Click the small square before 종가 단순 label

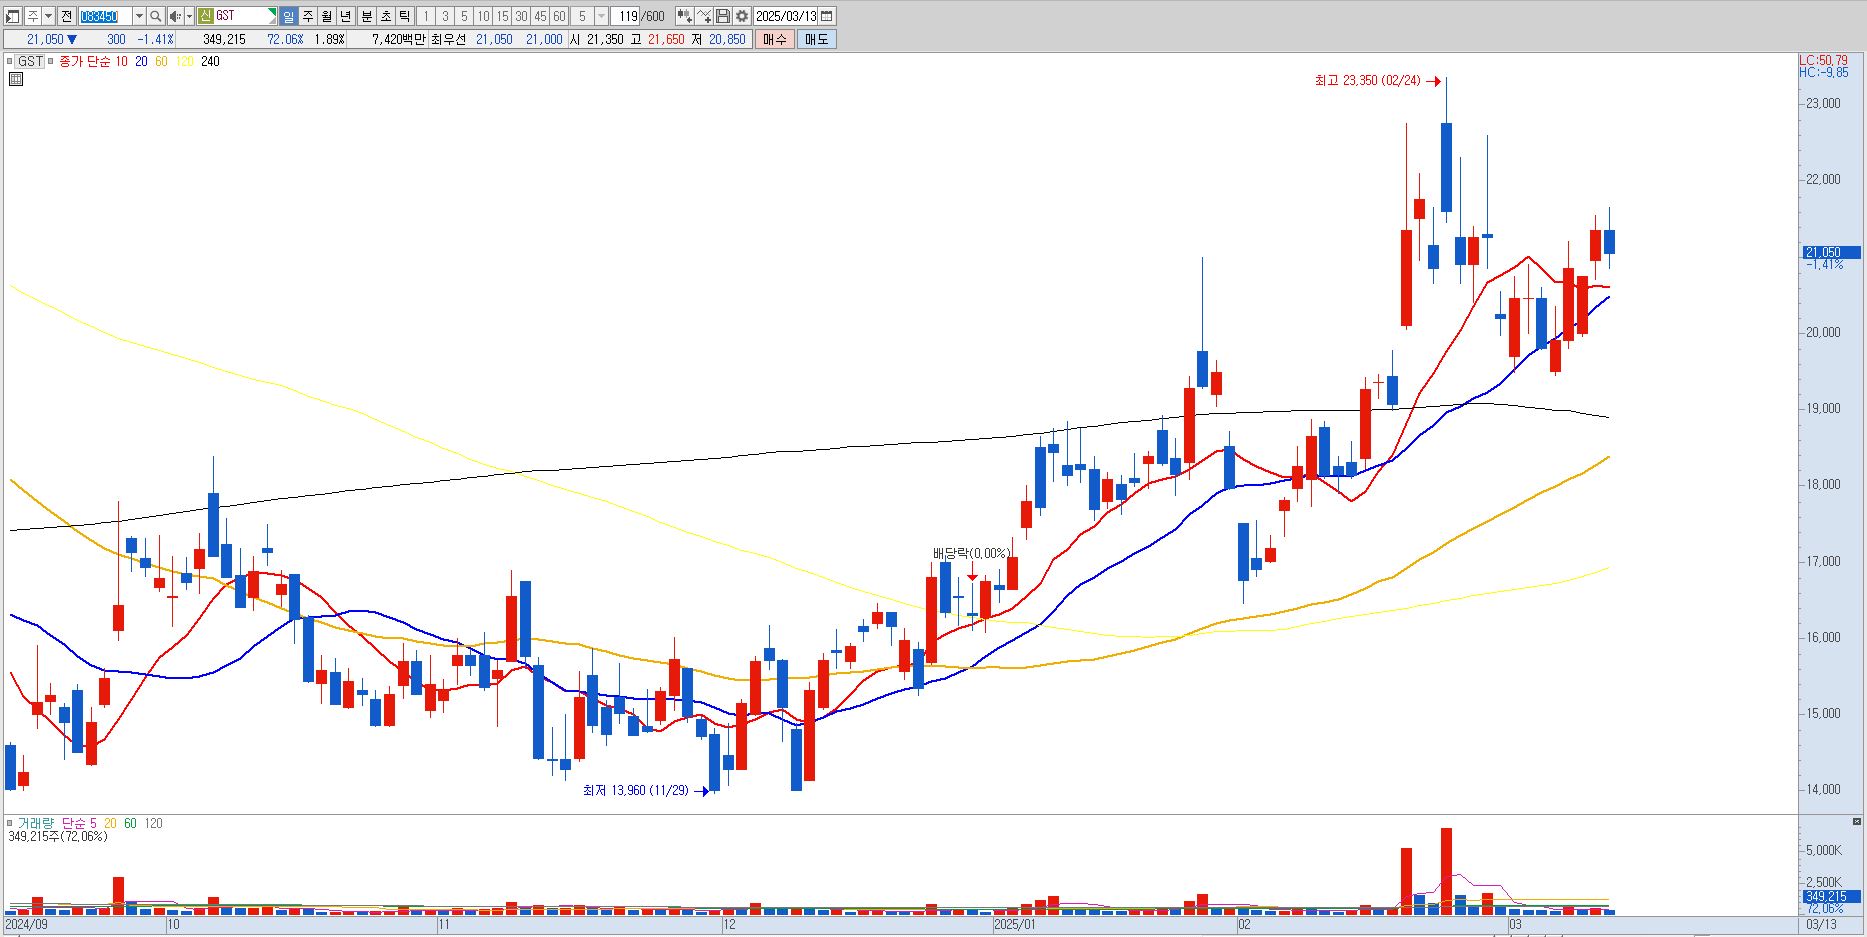pyautogui.click(x=52, y=61)
